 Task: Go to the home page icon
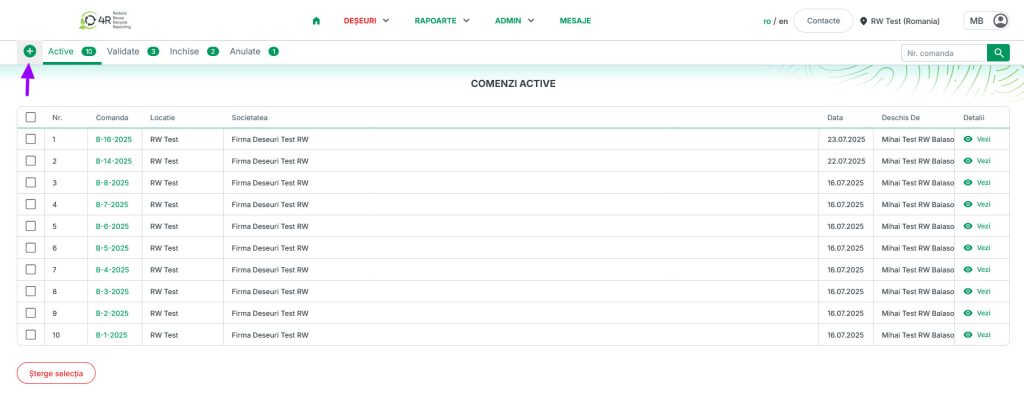click(316, 21)
